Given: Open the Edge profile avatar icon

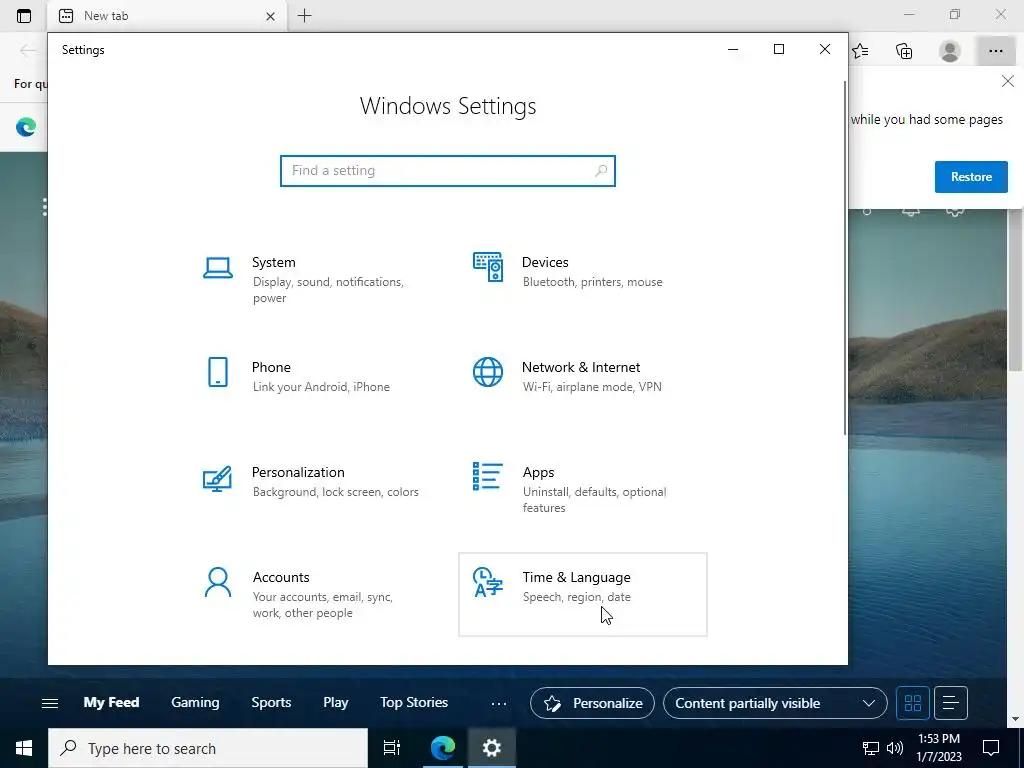Looking at the screenshot, I should click(950, 51).
